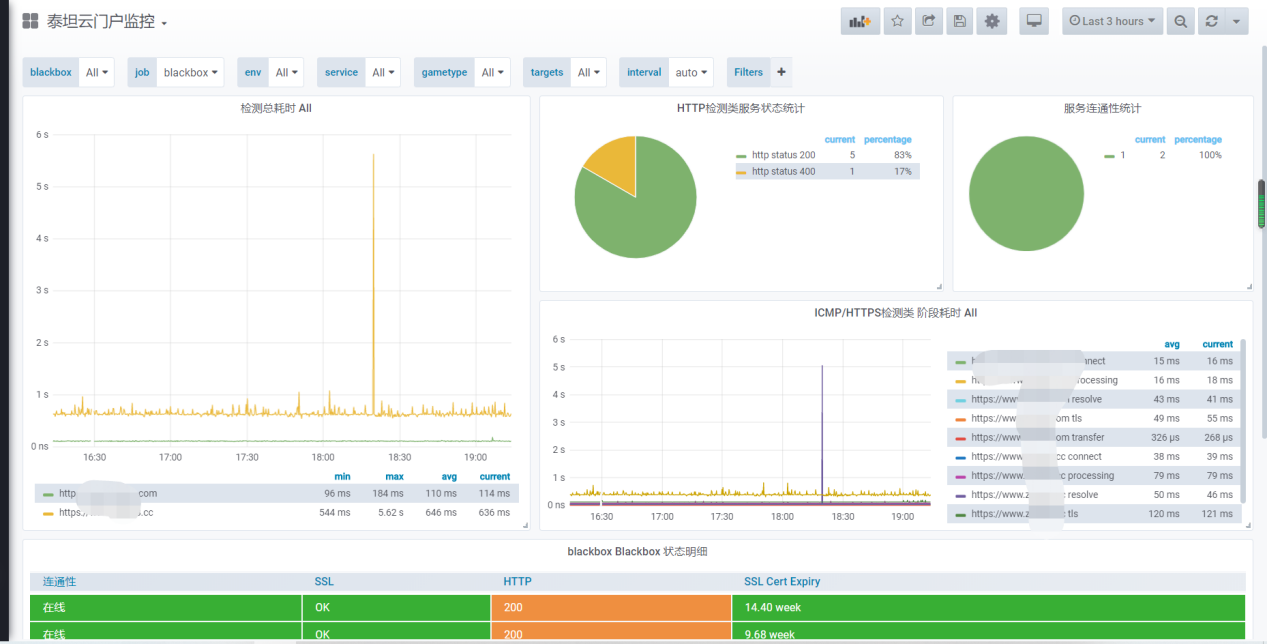This screenshot has height=644, width=1267.
Task: Sort 检测总耗时 legend by current column
Action: (494, 476)
